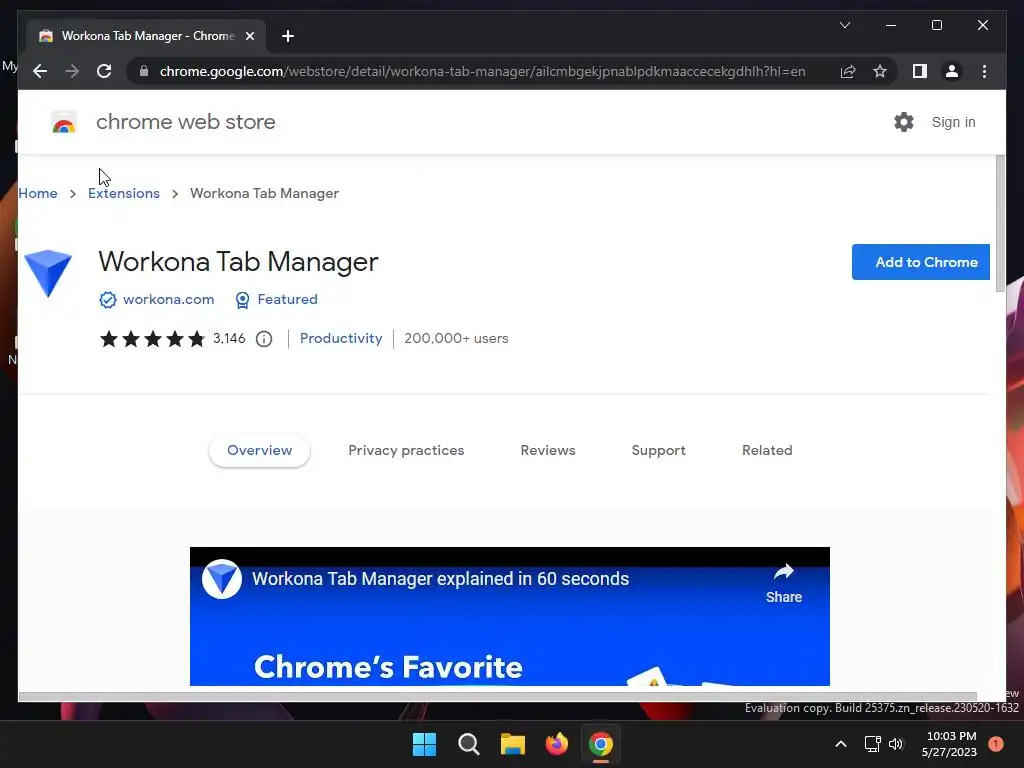This screenshot has width=1024, height=768.
Task: Click the browser forward arrow
Action: pyautogui.click(x=72, y=71)
